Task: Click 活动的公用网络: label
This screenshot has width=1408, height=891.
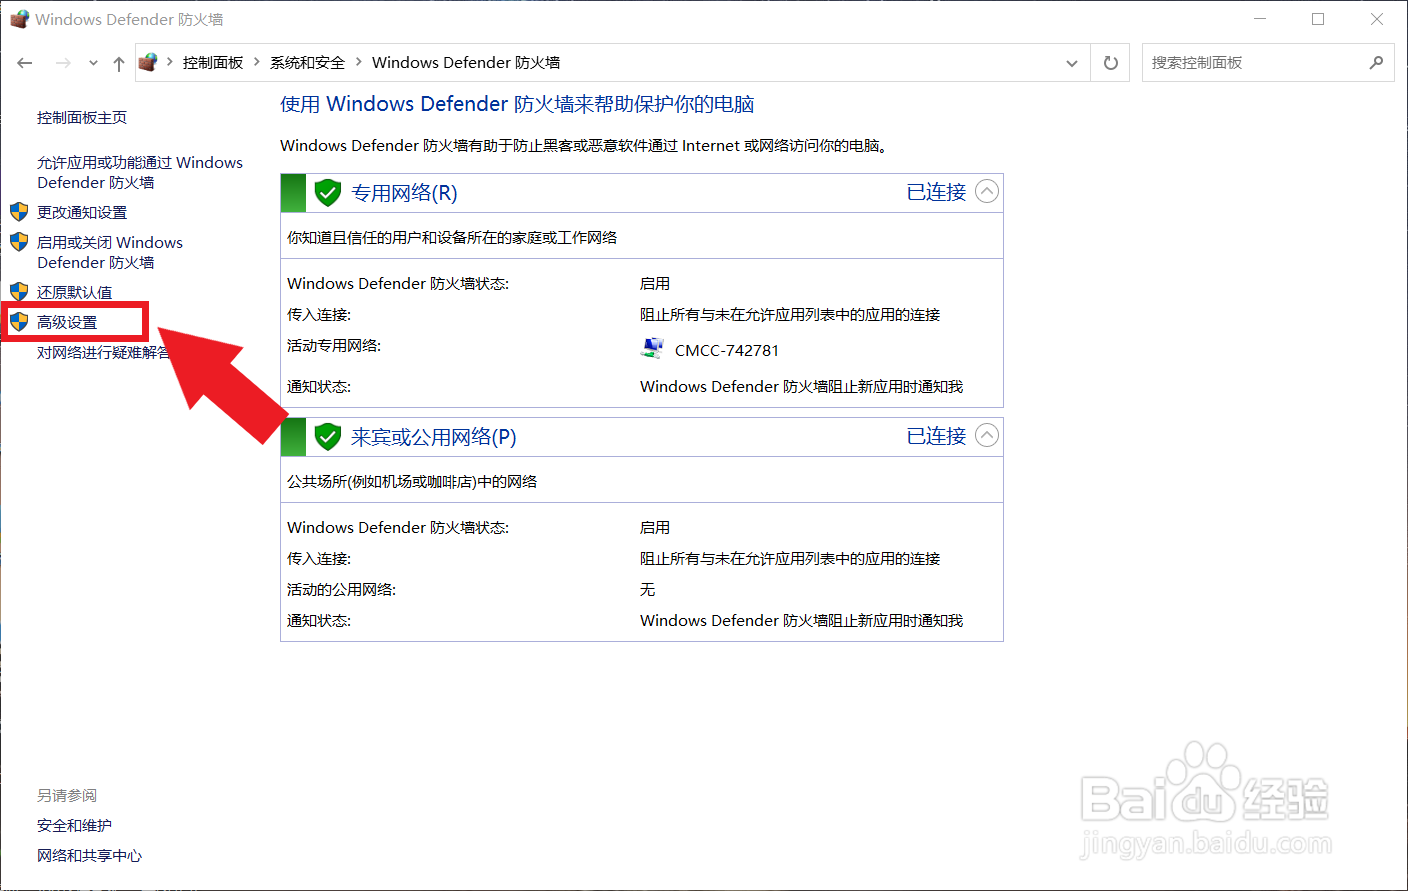Action: click(x=342, y=590)
